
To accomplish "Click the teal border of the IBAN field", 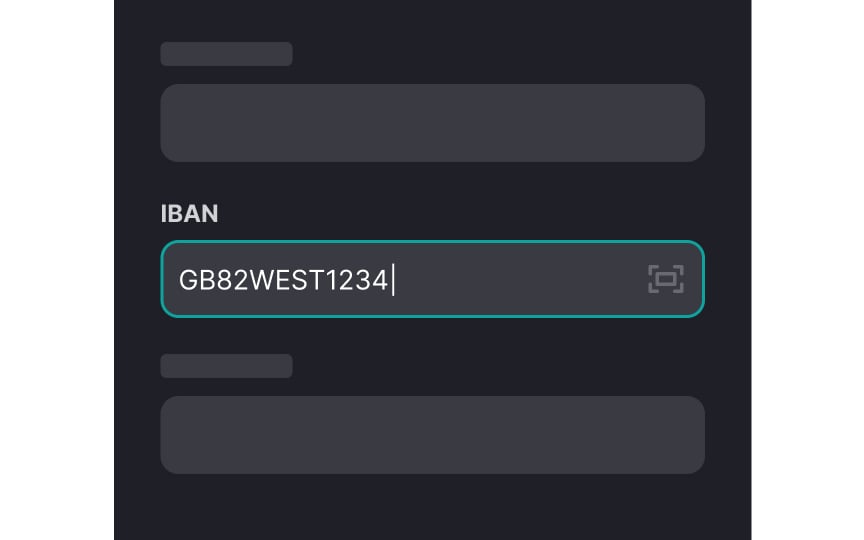I will tap(433, 241).
